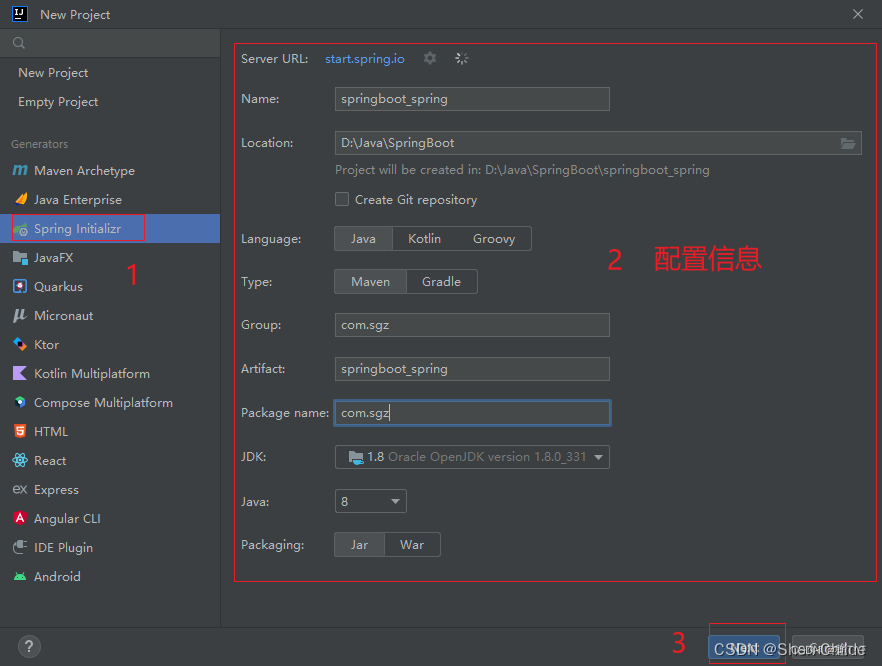Select New Project in sidebar
The height and width of the screenshot is (666, 882).
[53, 73]
